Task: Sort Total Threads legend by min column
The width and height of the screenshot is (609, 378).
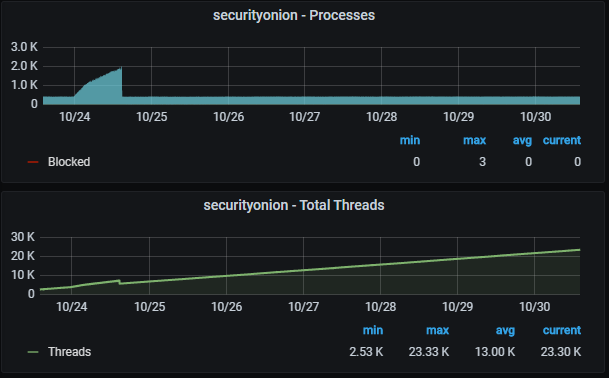Action: coord(372,330)
